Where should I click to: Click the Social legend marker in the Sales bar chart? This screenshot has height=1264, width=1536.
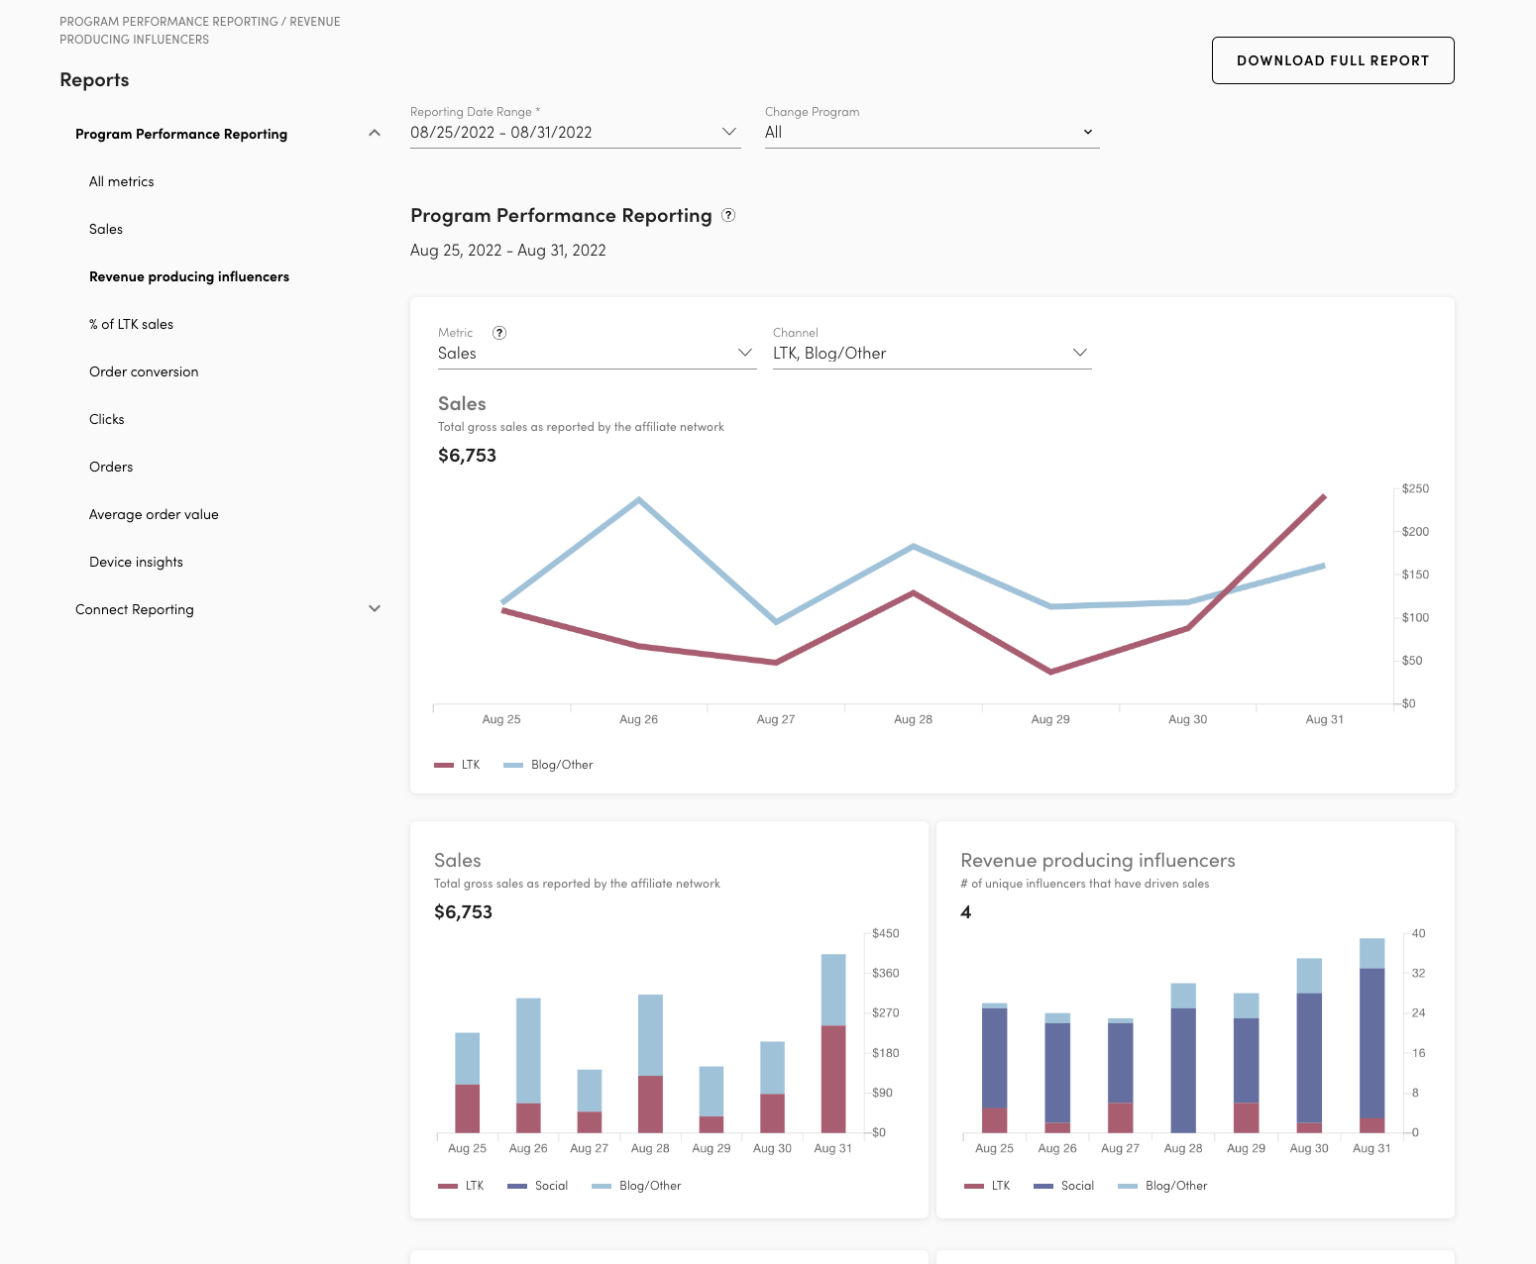[517, 1186]
